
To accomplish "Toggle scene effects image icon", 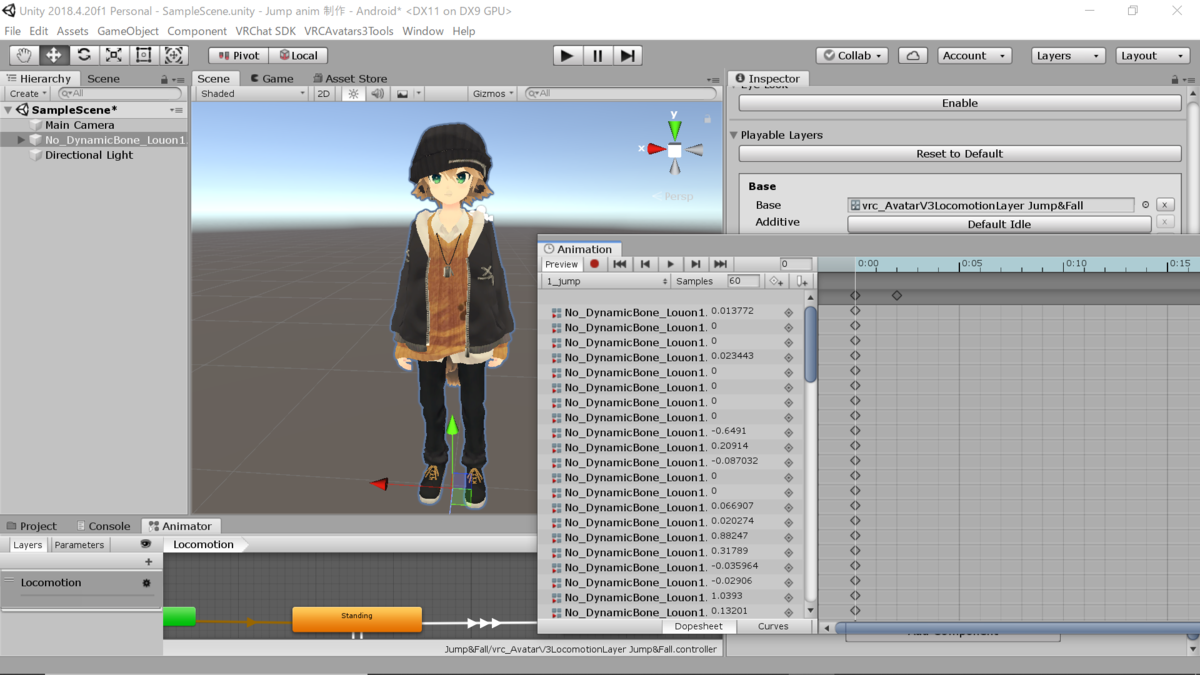I will [x=402, y=93].
